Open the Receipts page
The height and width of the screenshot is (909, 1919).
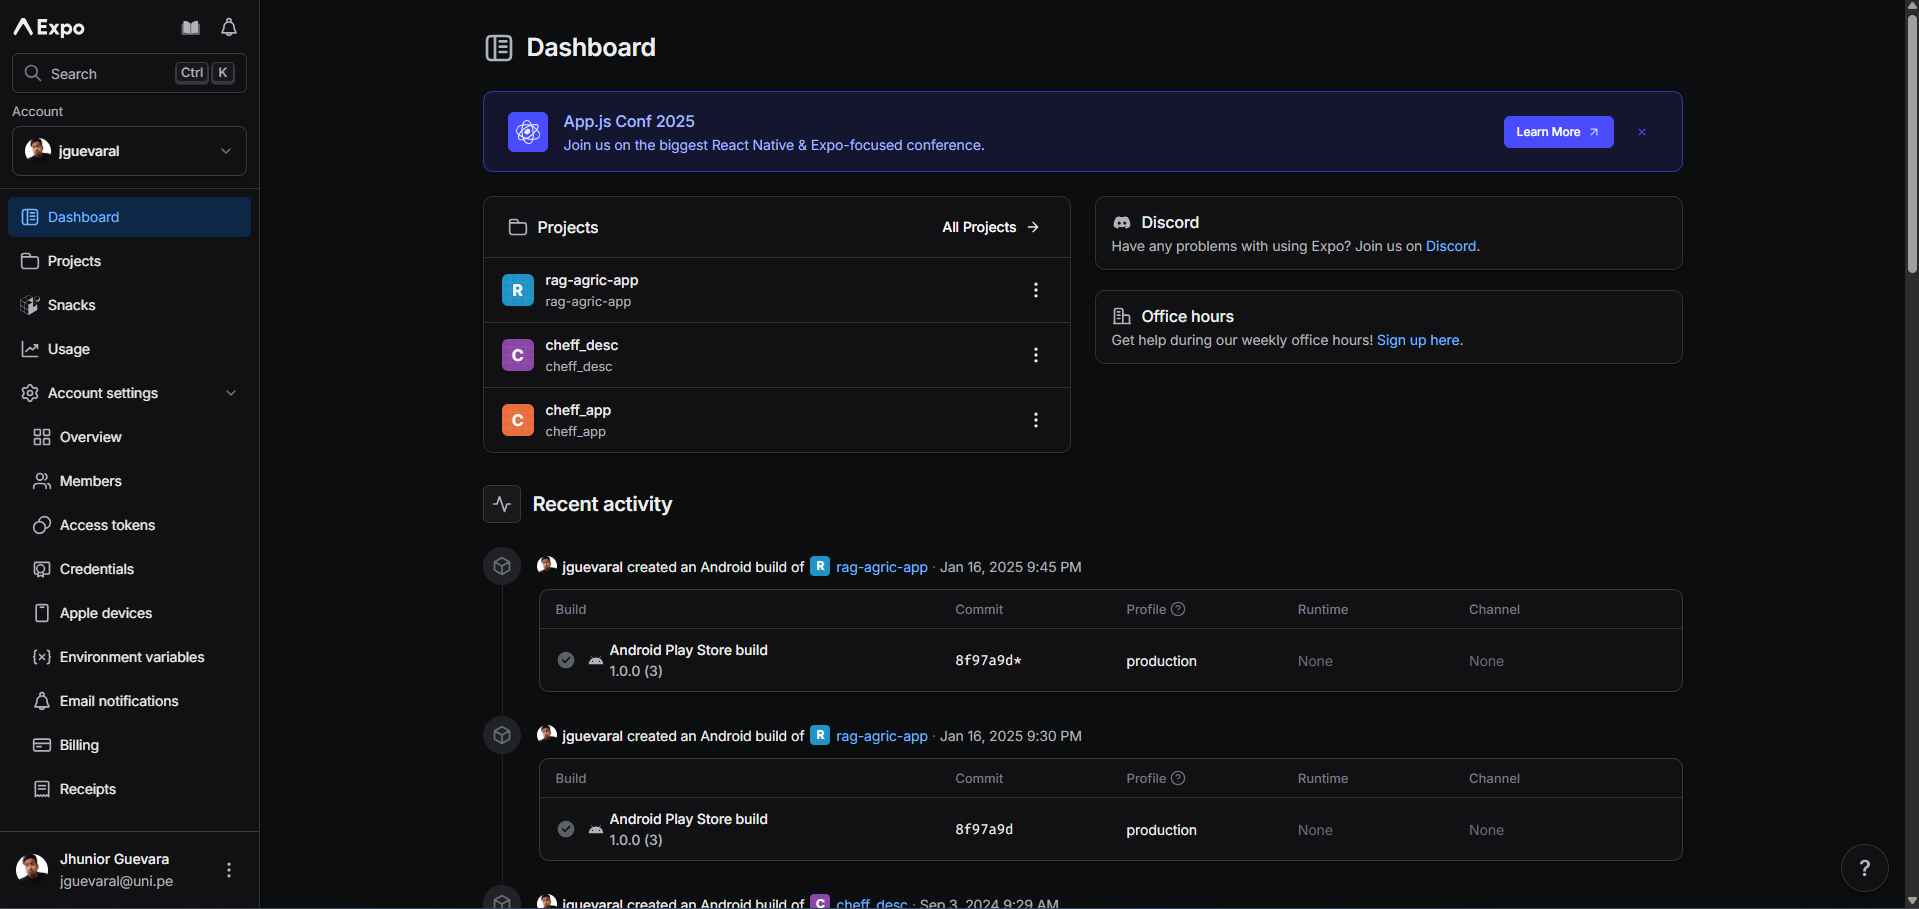click(x=129, y=789)
